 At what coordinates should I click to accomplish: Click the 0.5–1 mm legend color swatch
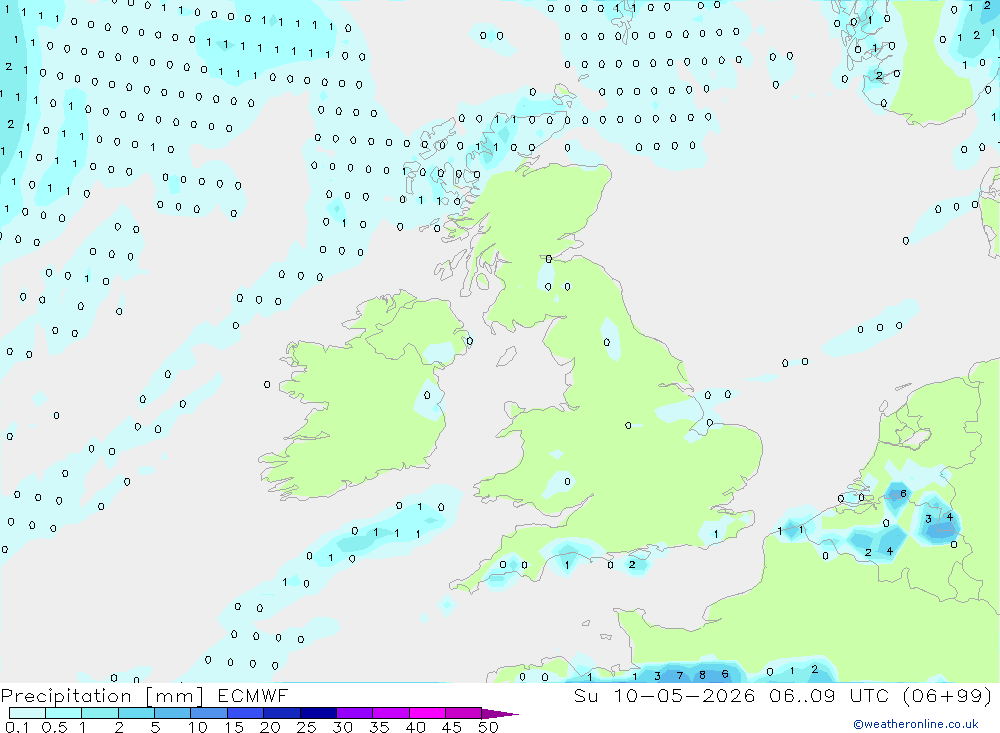click(x=64, y=713)
